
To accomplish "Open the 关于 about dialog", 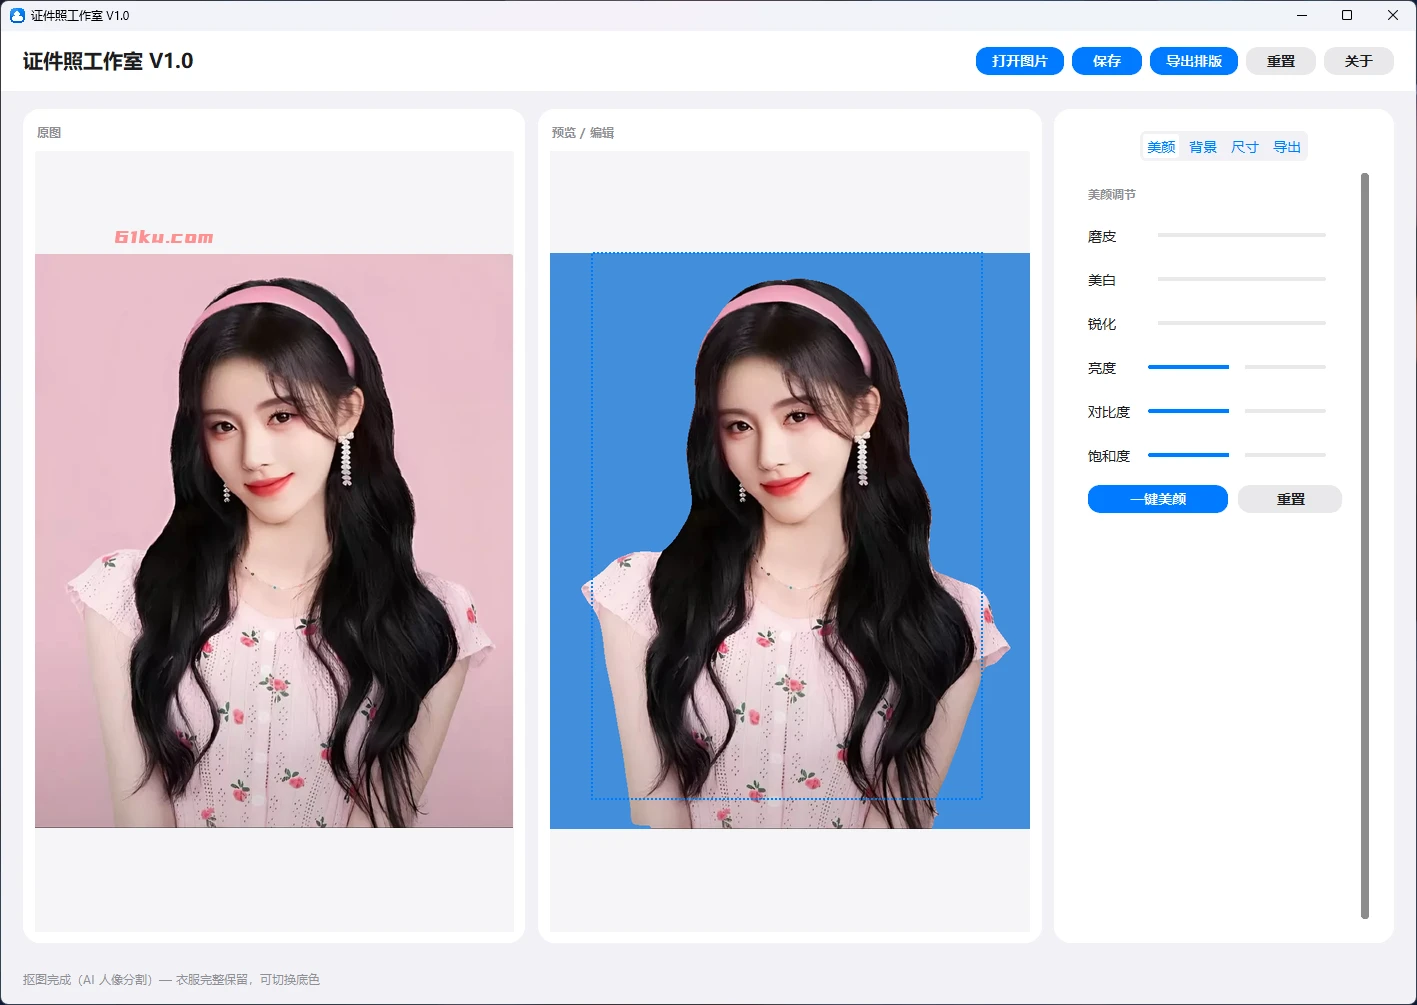I will coord(1358,61).
